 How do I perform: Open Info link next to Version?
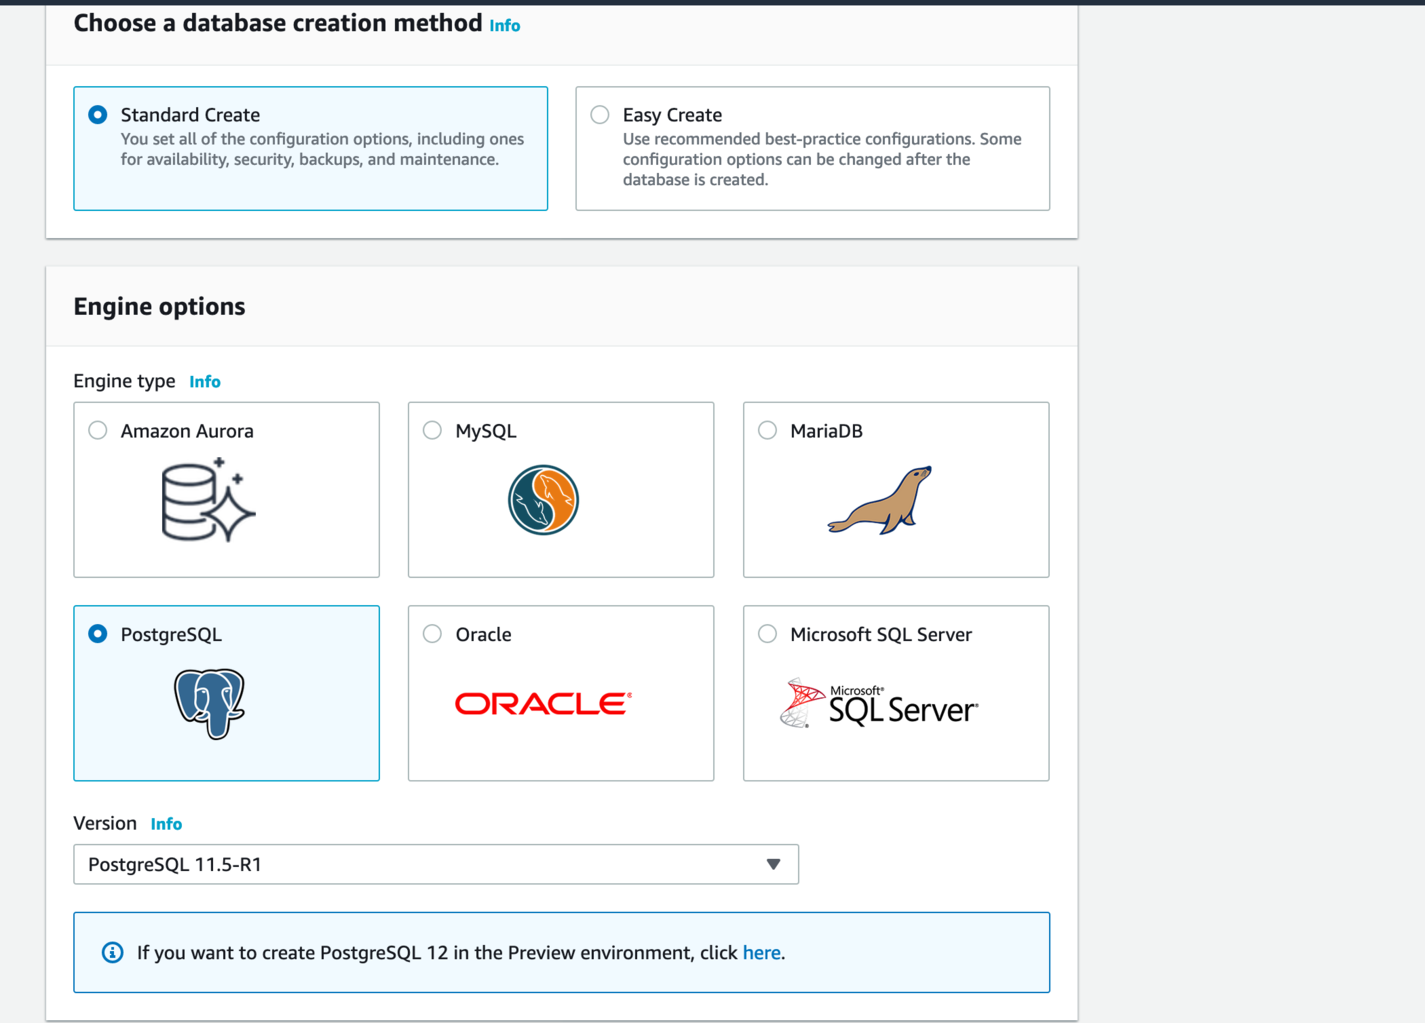pyautogui.click(x=166, y=824)
